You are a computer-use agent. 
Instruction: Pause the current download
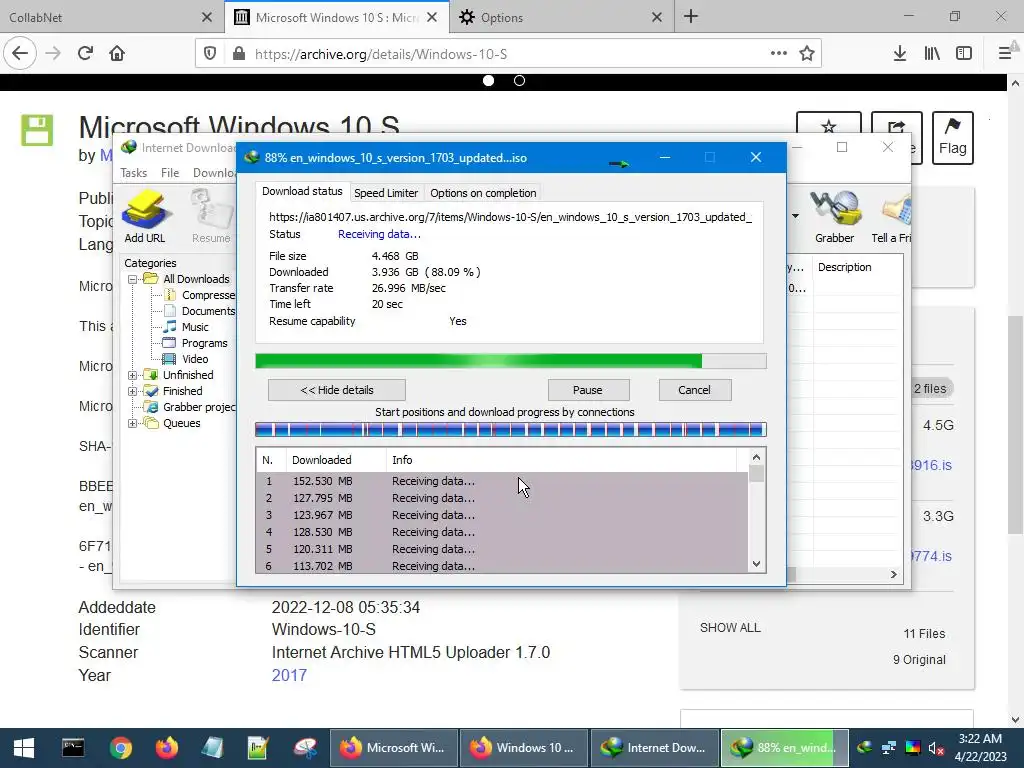[588, 390]
